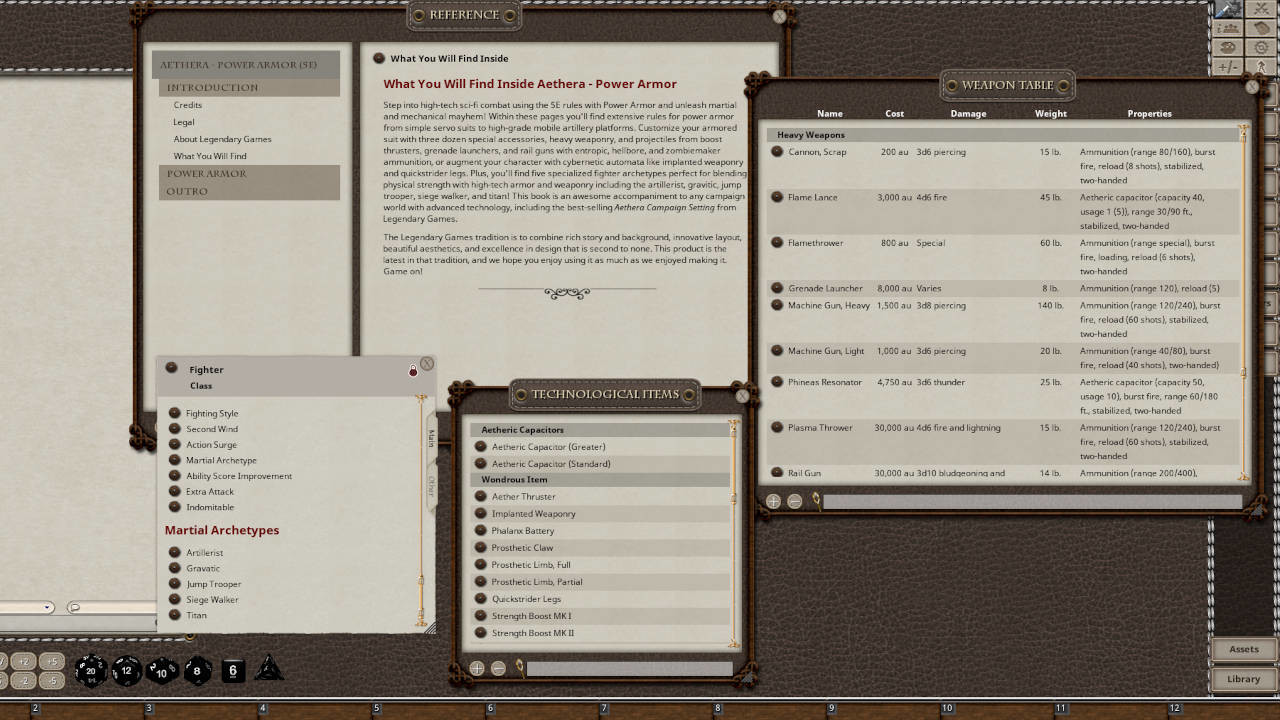Click the standing figure icon in the sidebar
1280x720 pixels.
1262,66
